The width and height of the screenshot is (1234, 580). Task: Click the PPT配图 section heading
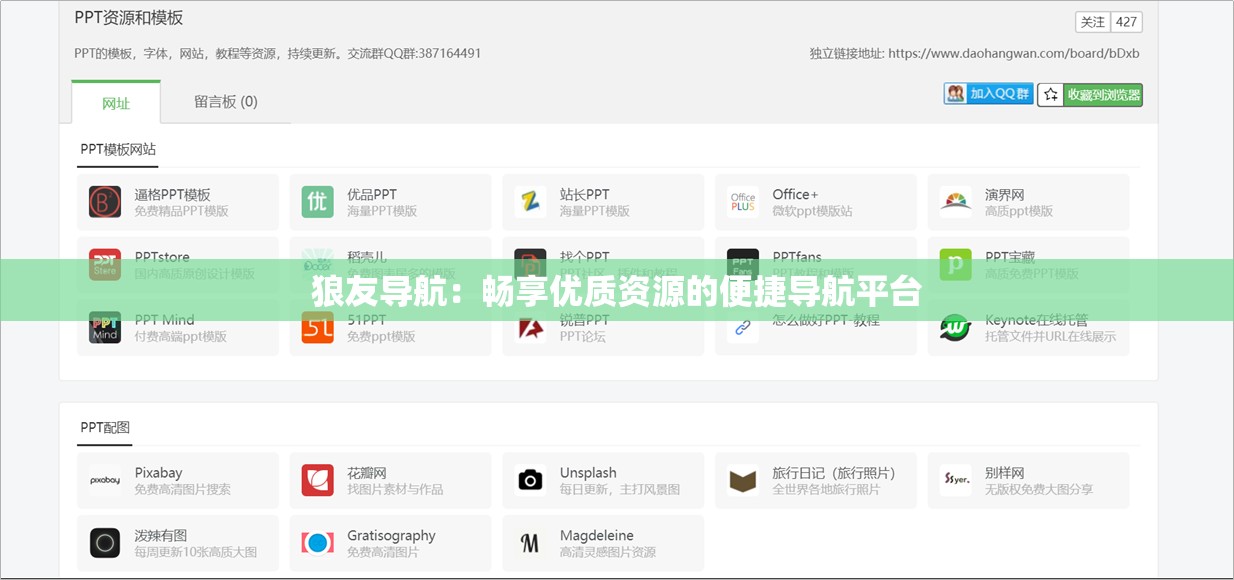click(x=105, y=427)
